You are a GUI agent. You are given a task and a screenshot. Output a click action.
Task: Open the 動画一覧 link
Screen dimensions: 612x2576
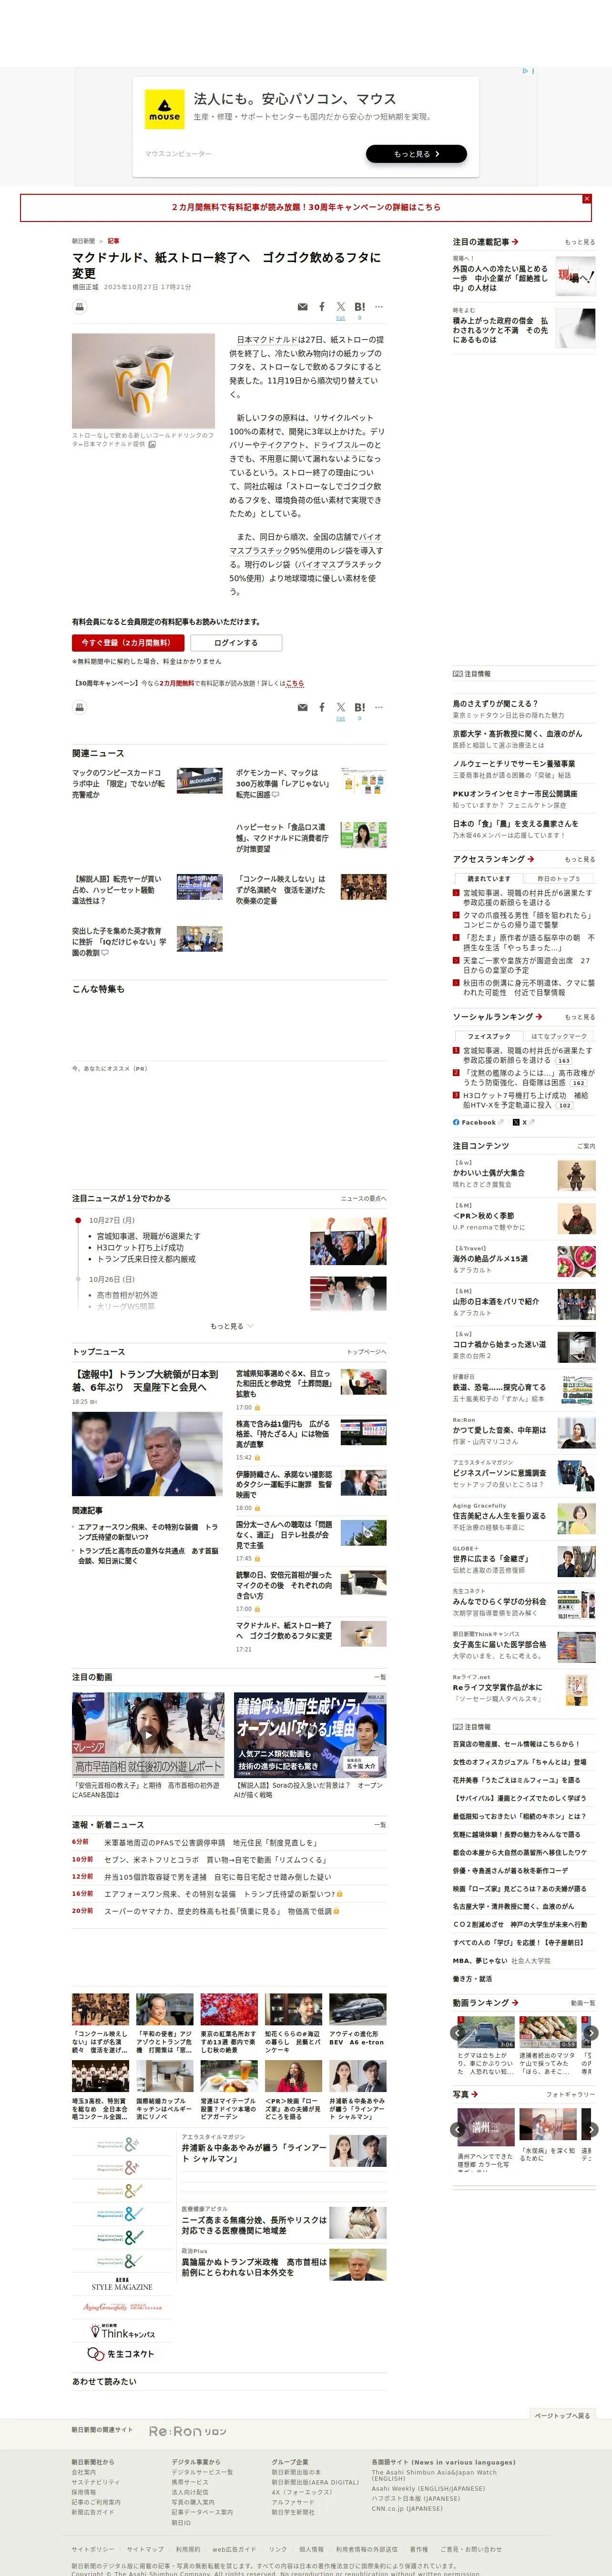click(583, 2003)
